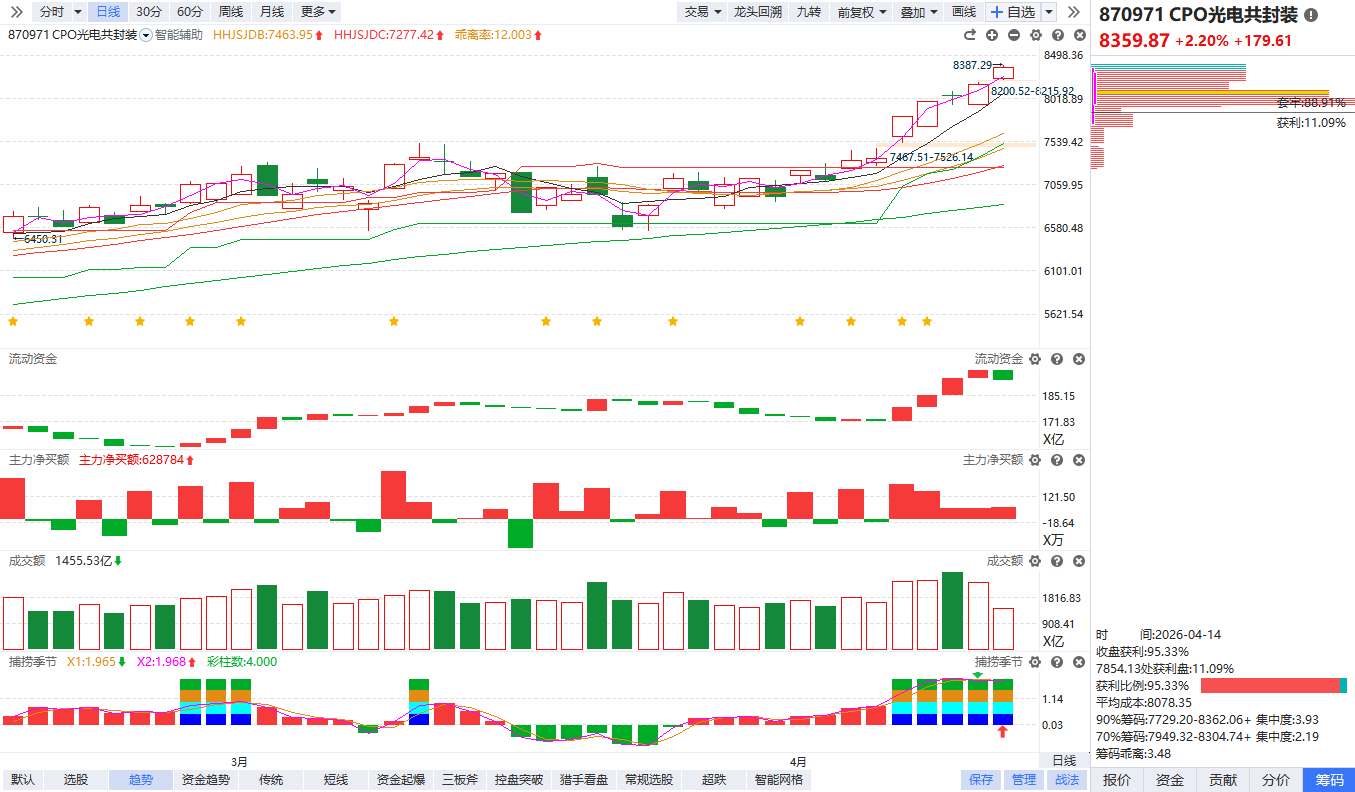Click info icon beside CPO光电共封装 title

click(1311, 15)
